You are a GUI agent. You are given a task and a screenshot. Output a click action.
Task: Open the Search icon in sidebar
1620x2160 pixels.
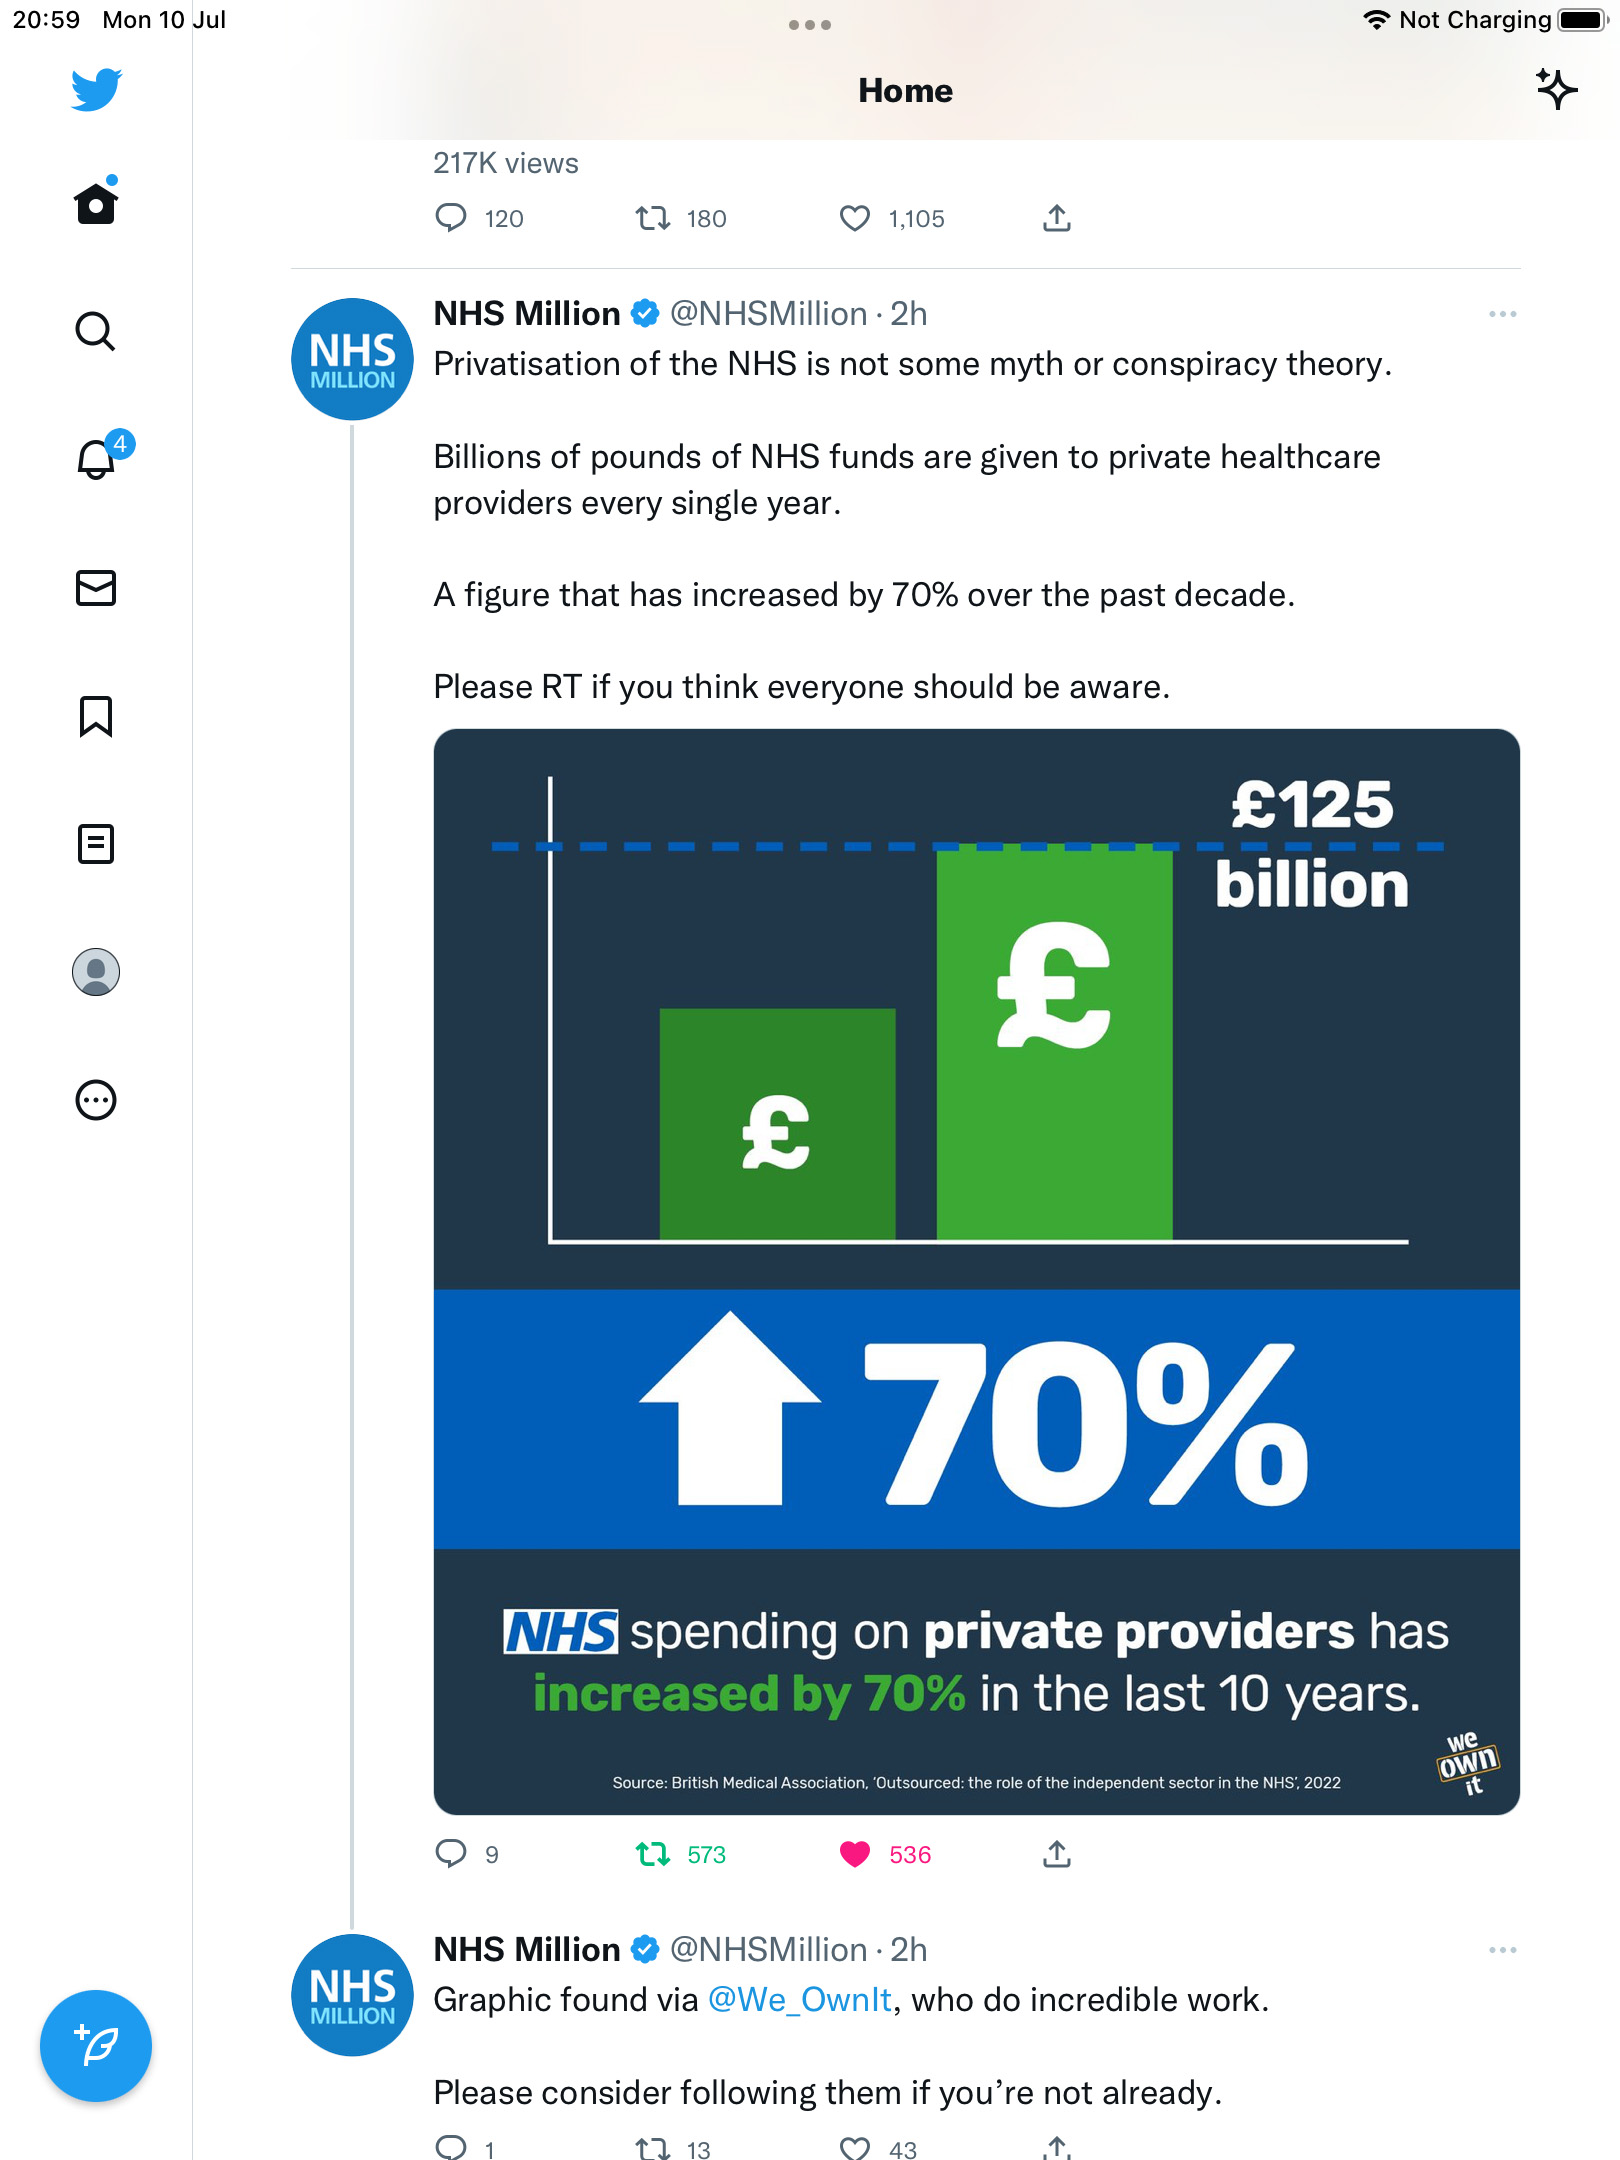click(95, 331)
